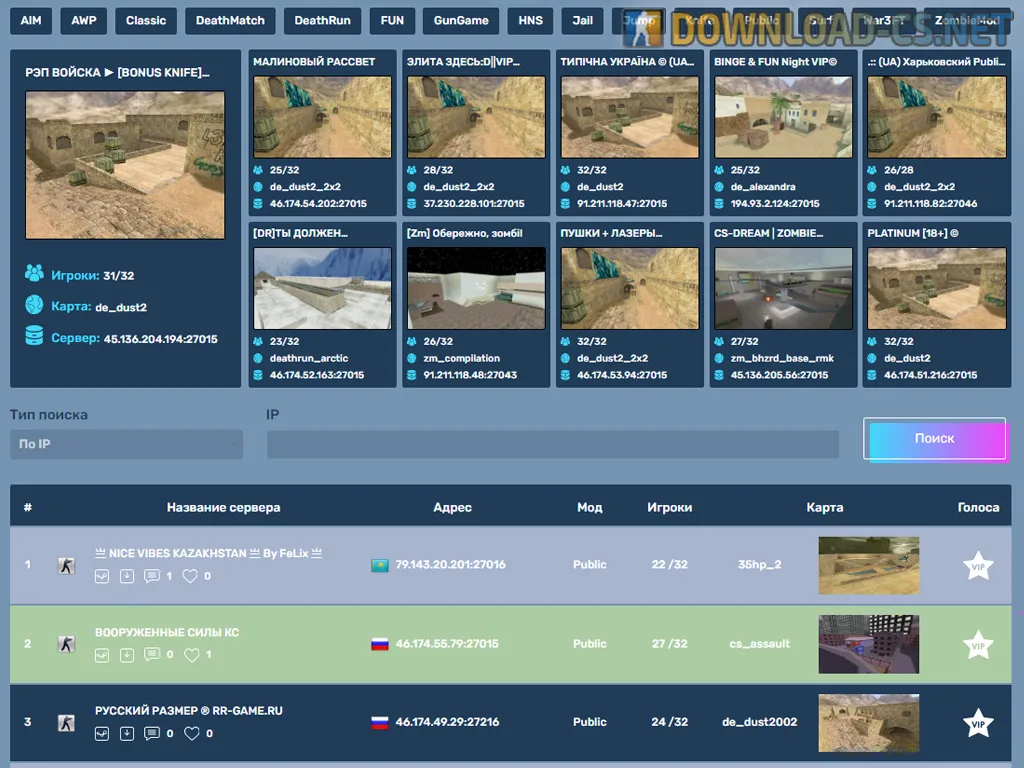
Task: Like NICE VIBES KAZAKHSTAN with the heart icon
Action: [190, 576]
